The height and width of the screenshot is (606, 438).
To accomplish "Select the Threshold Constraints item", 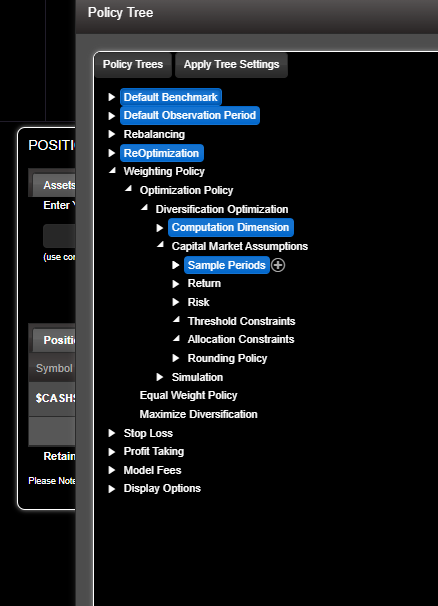I will pos(241,321).
